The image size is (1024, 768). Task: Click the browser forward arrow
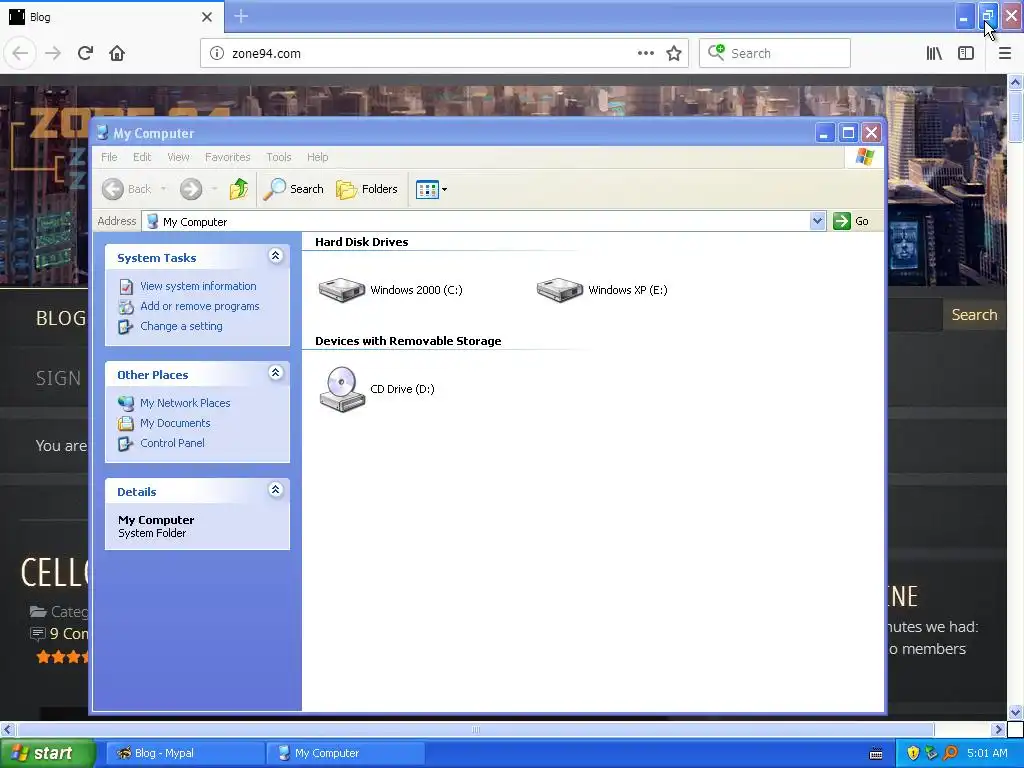[x=53, y=54]
